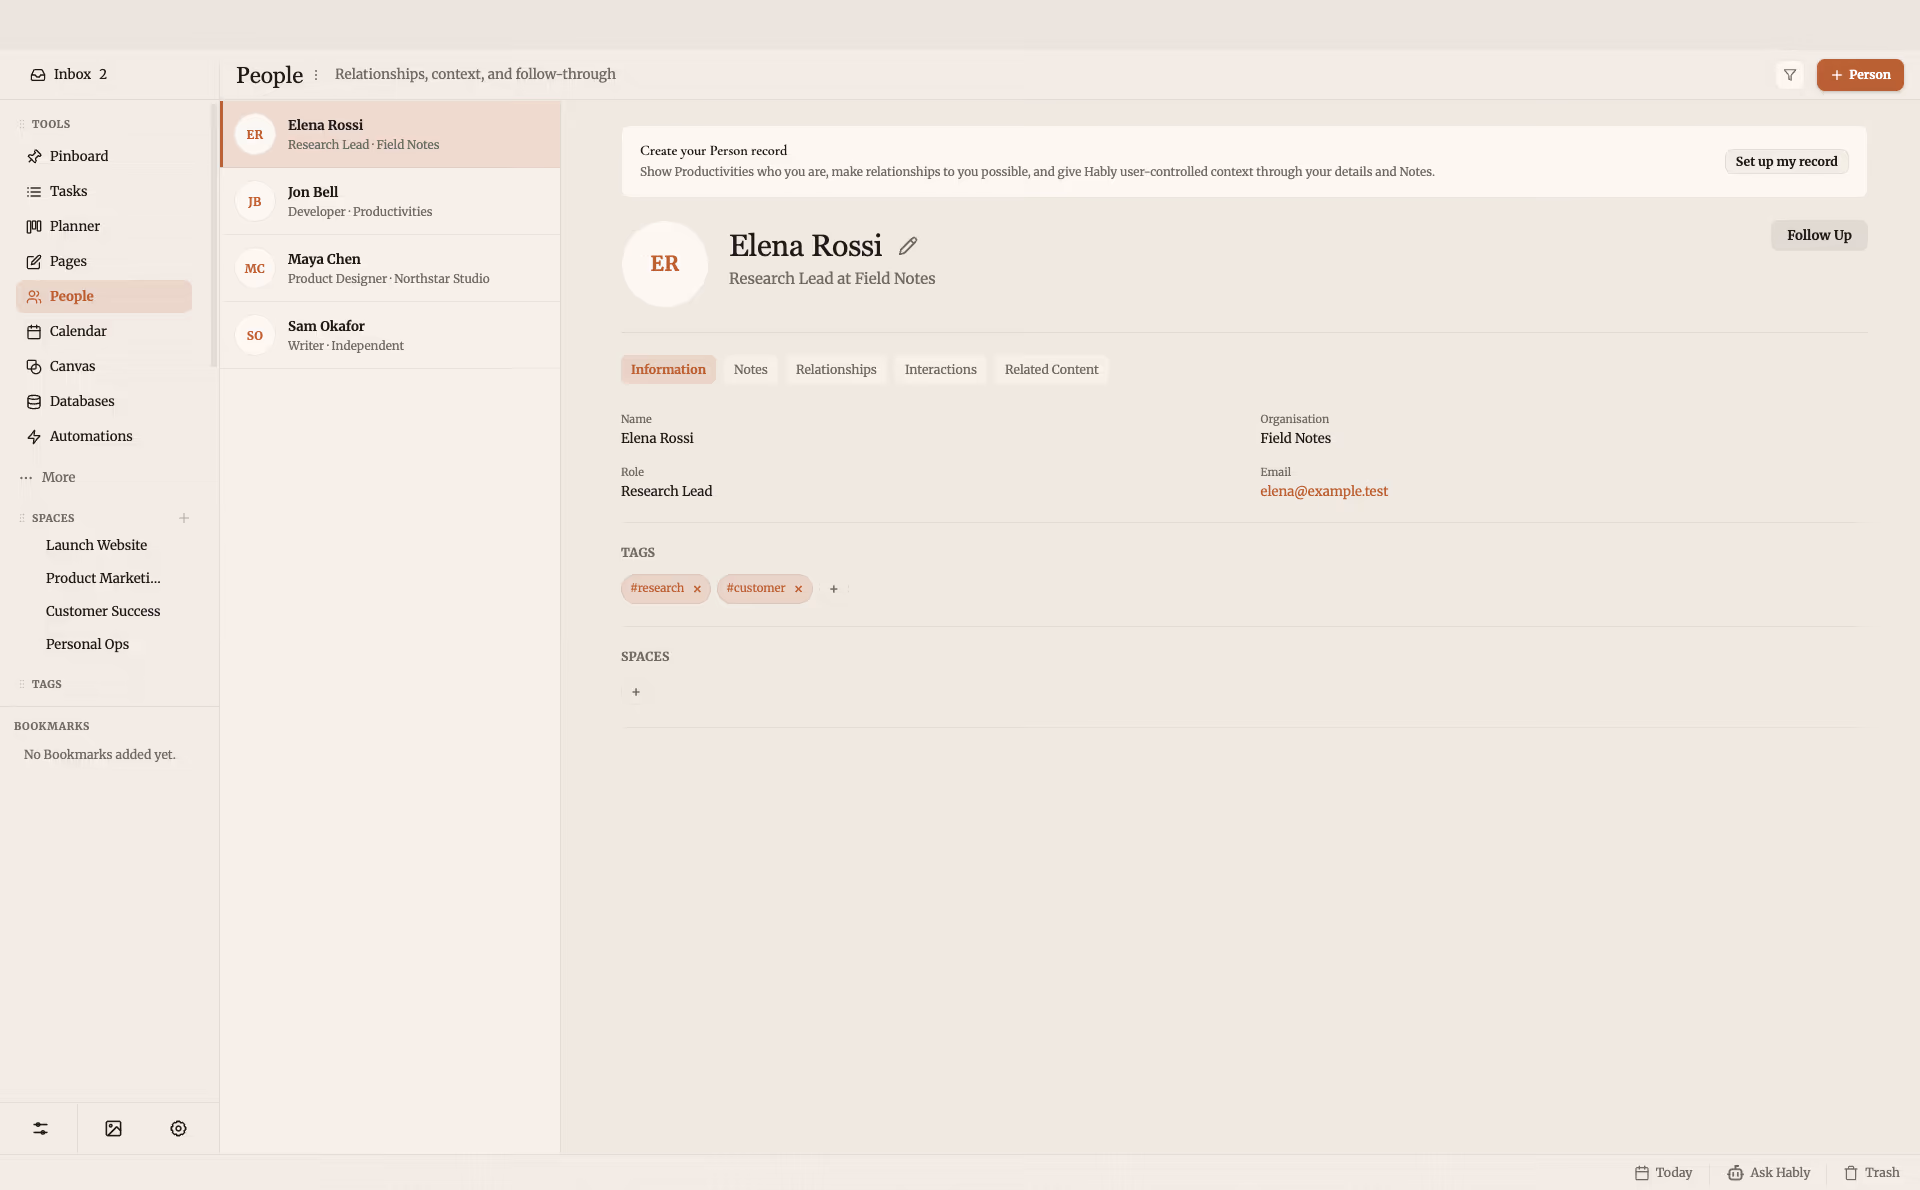Open the Automations tool
1920x1190 pixels.
[x=103, y=436]
